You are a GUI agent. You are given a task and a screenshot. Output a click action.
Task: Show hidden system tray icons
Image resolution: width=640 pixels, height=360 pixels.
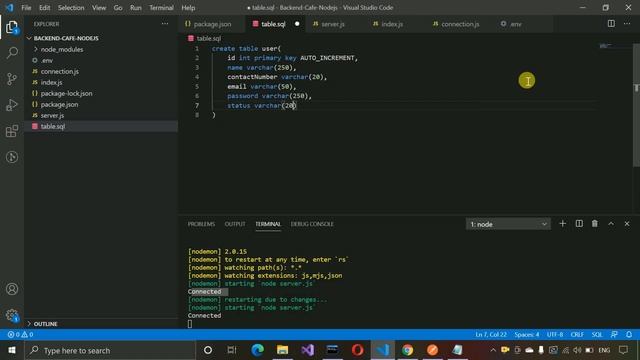pos(493,350)
